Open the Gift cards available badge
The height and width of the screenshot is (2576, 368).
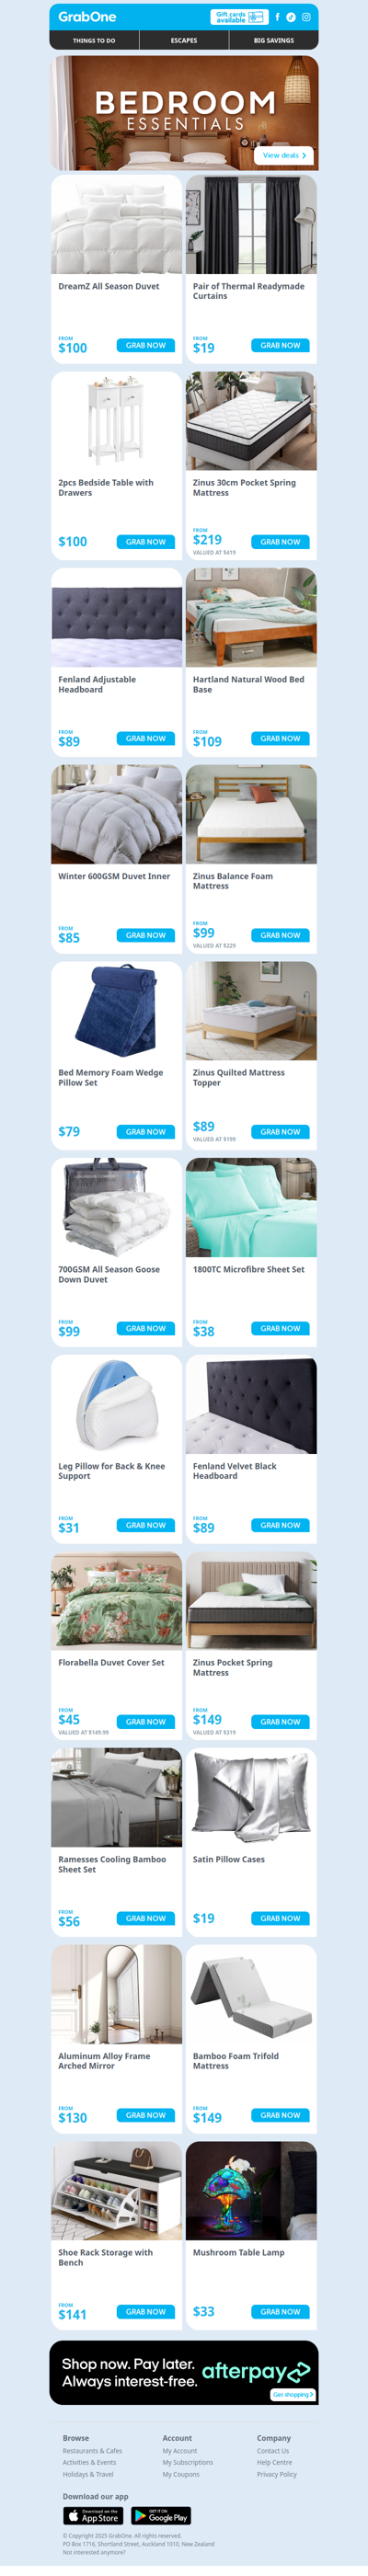[239, 17]
